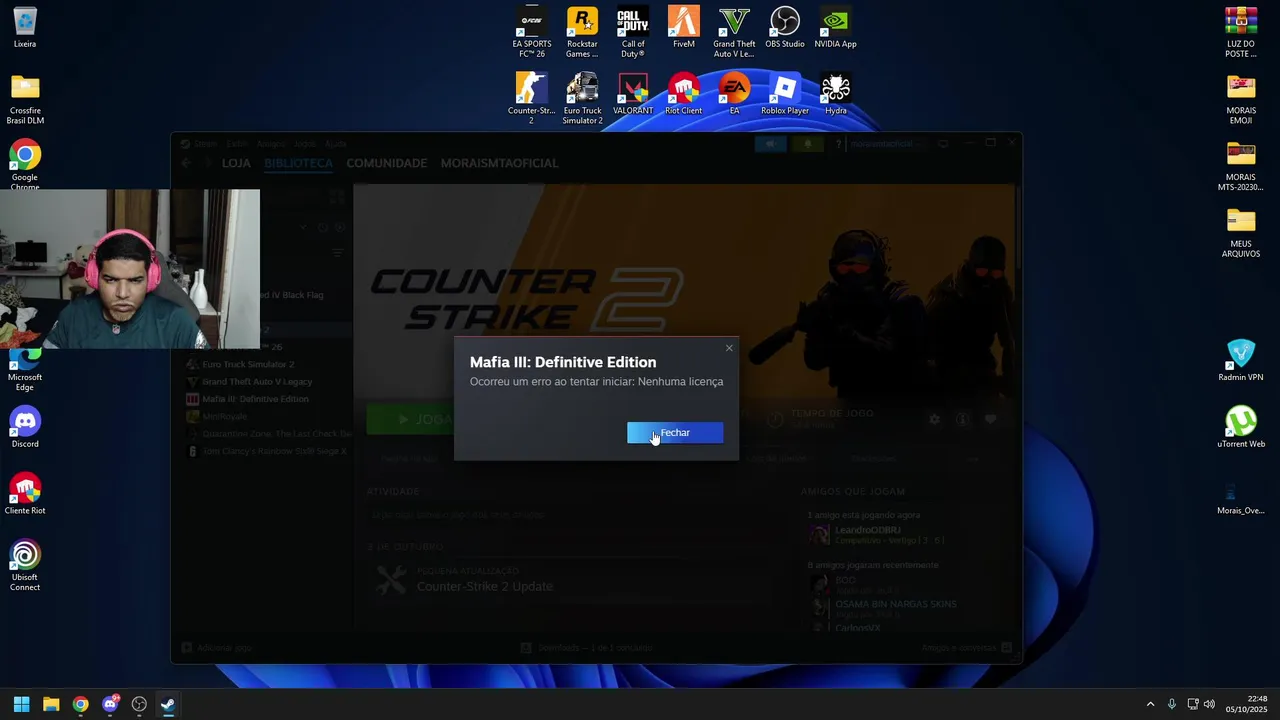The image size is (1280, 720).
Task: Select the Crossfire Brasil DLM folder
Action: pyautogui.click(x=25, y=99)
